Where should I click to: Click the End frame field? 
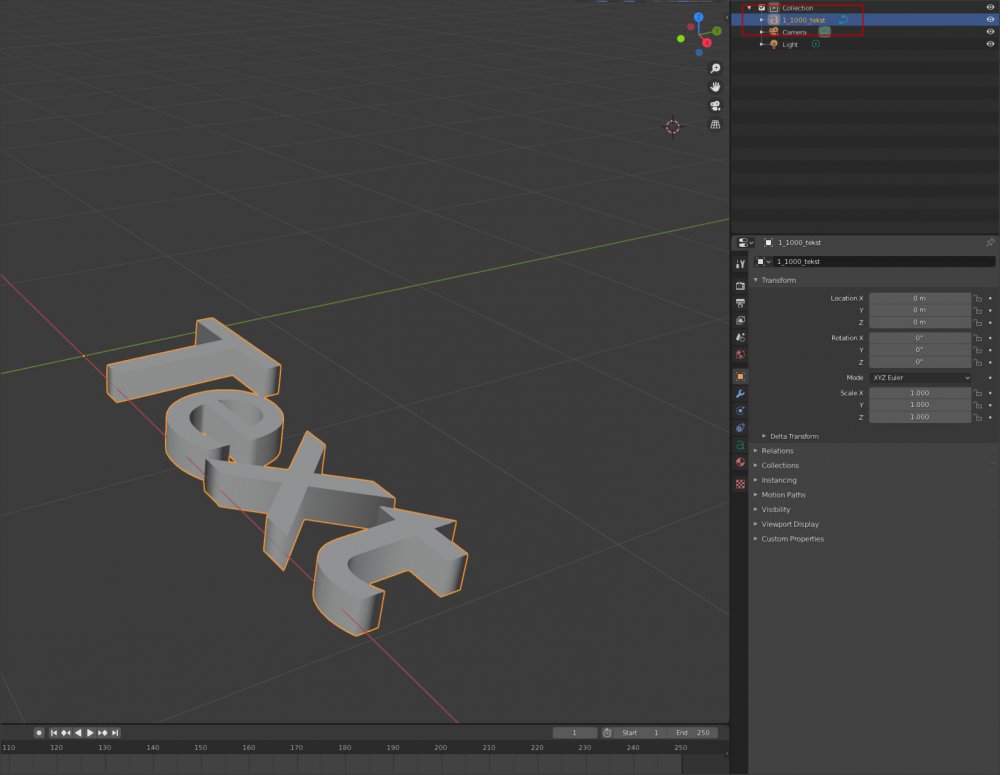pyautogui.click(x=692, y=733)
